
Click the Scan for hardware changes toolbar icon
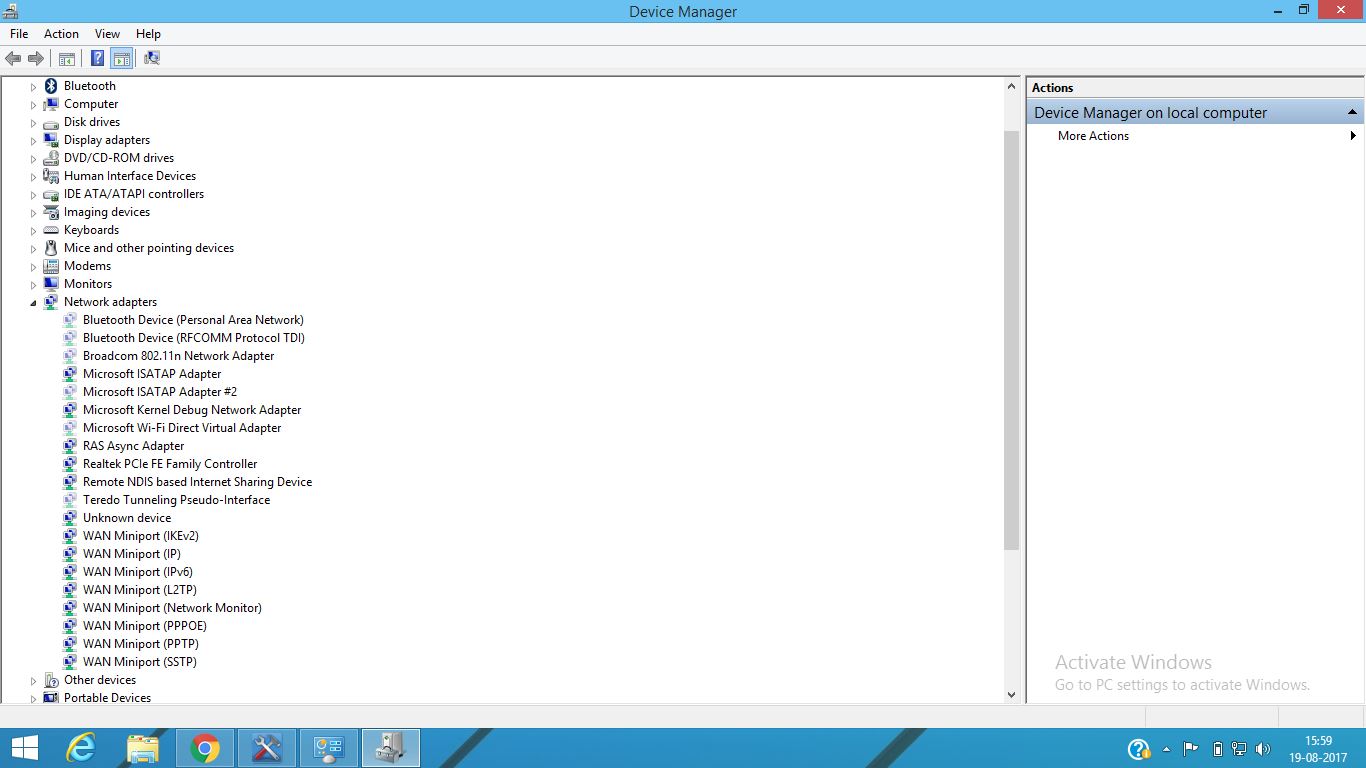click(152, 58)
